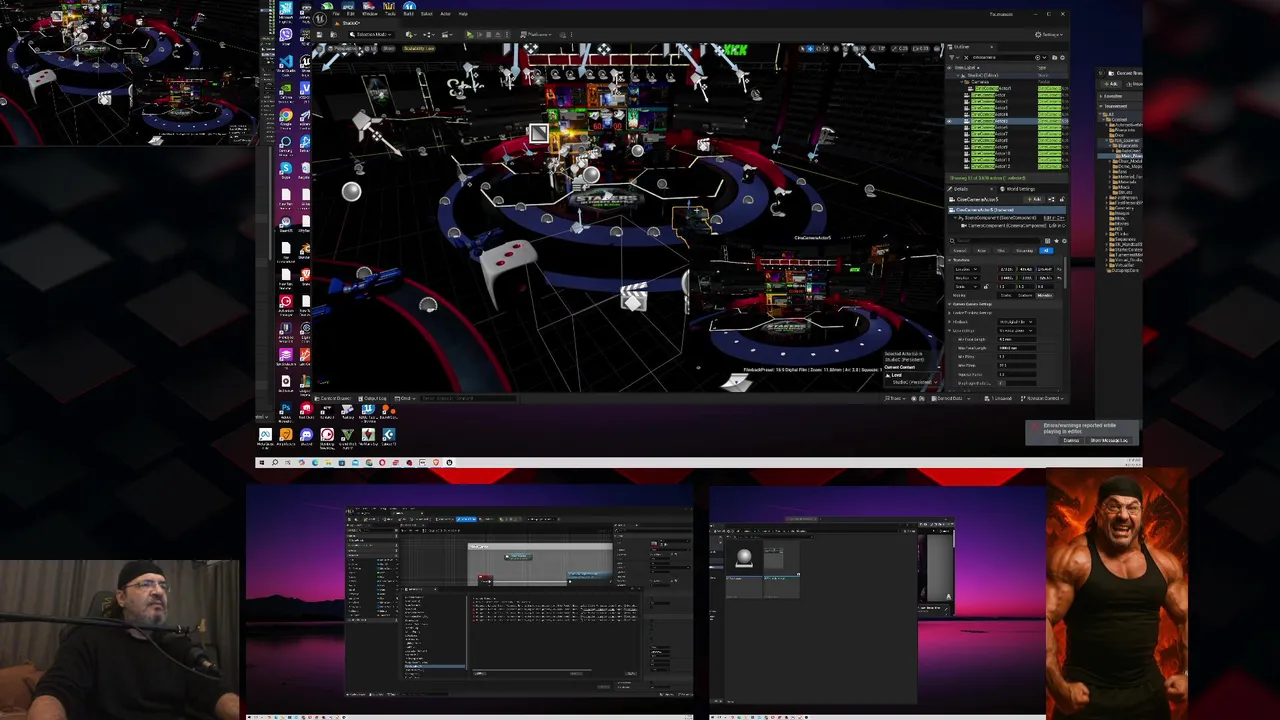Open the Cmd console type dropdown
This screenshot has width=1280, height=720.
405,398
